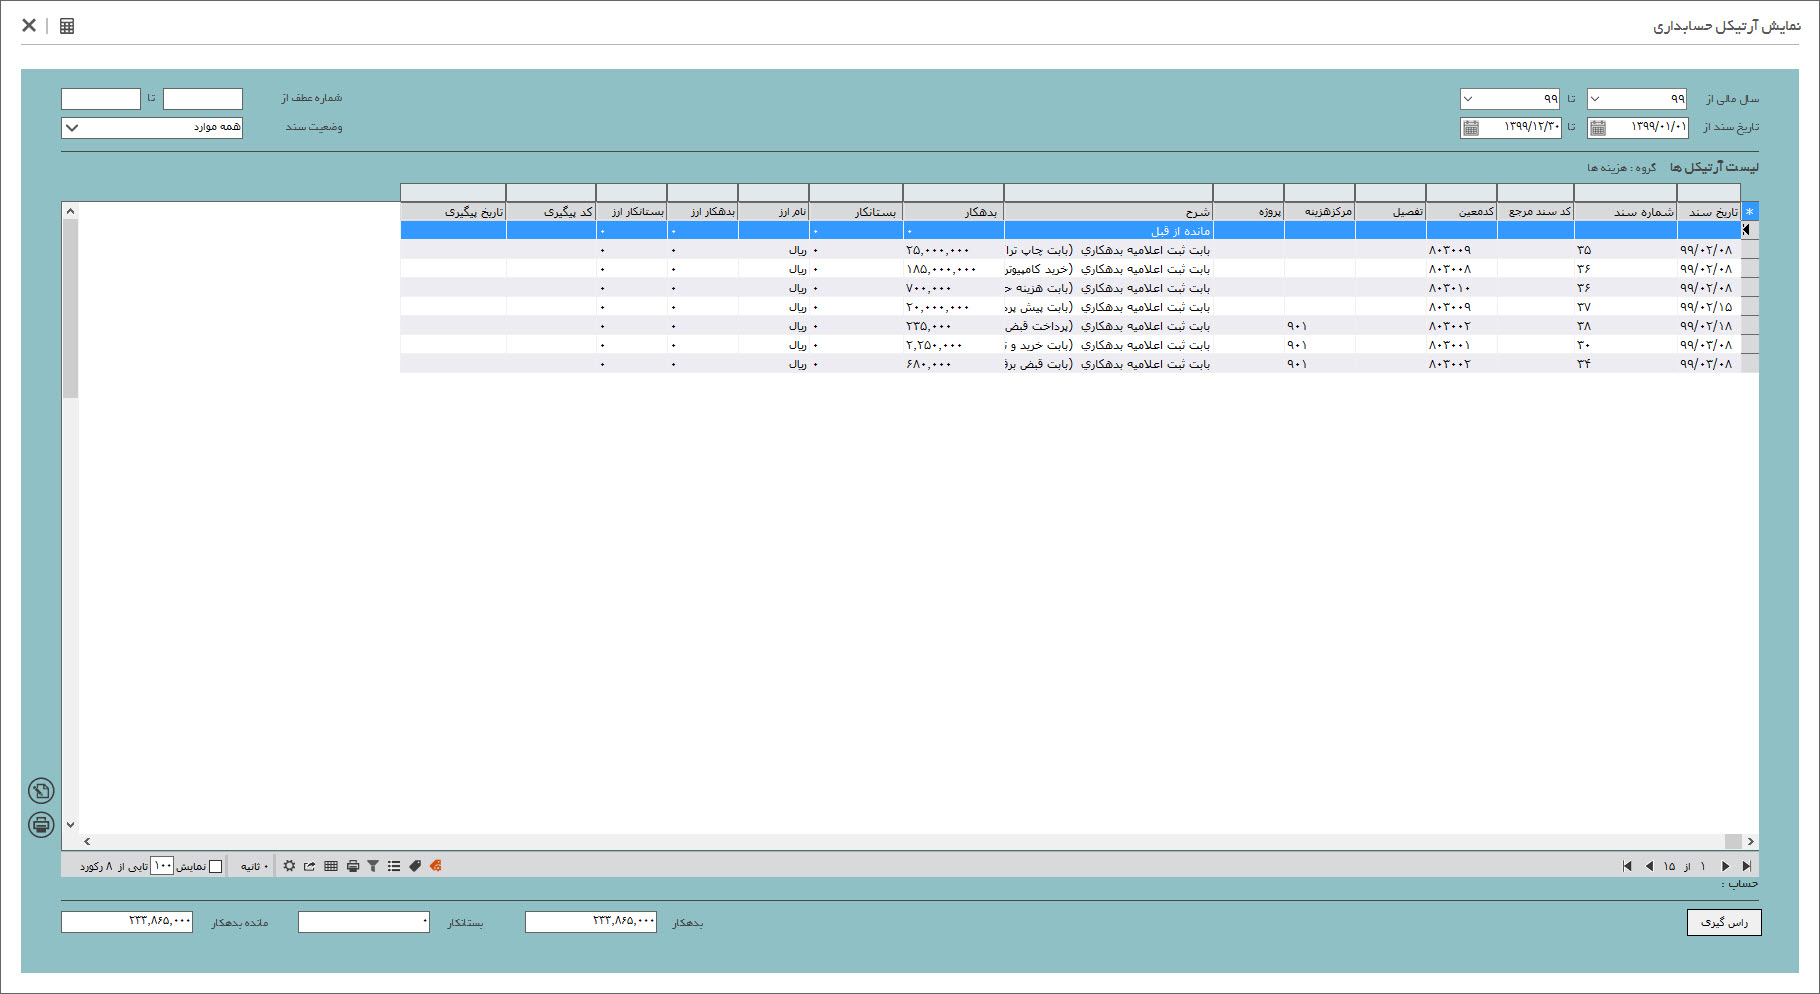The width and height of the screenshot is (1820, 994).
Task: Click the شرح column header
Action: point(1109,212)
